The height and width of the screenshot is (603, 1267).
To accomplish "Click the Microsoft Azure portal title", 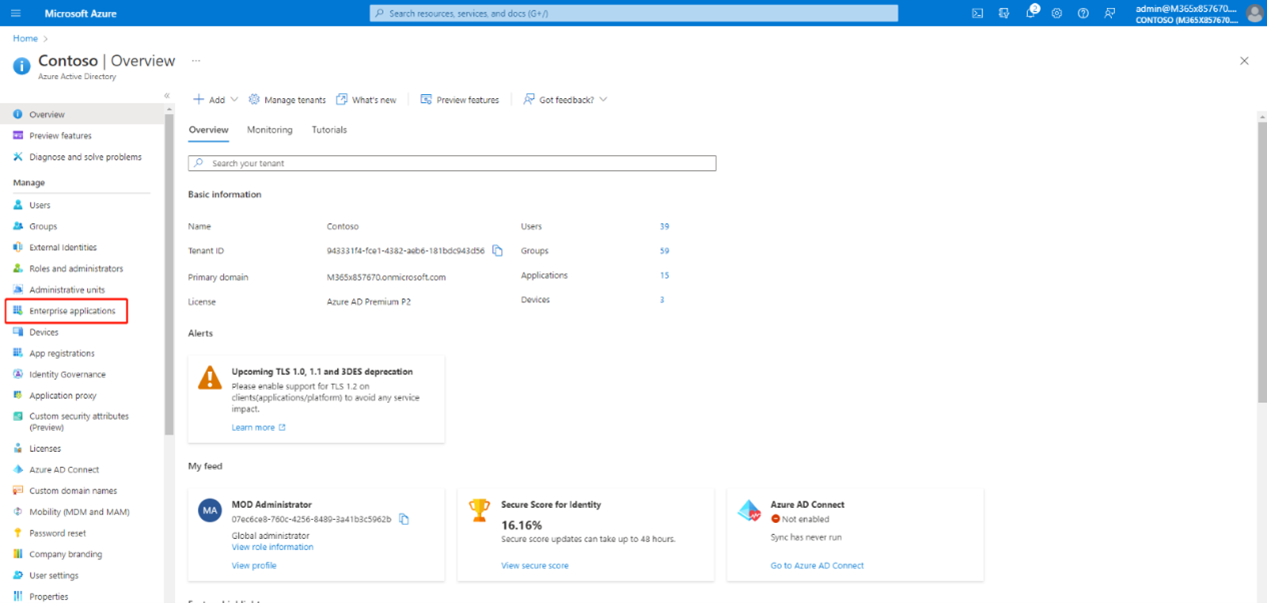I will pos(81,13).
